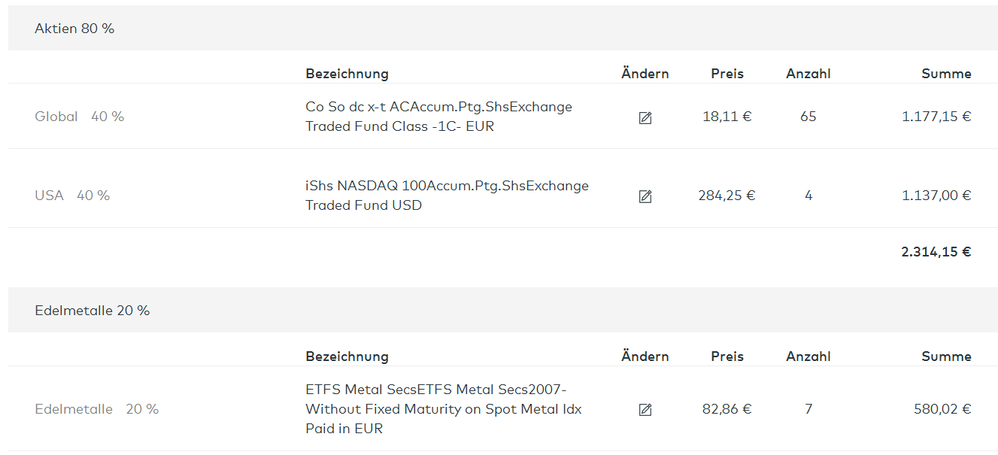Click the 18,11 € price value
The height and width of the screenshot is (455, 998).
click(727, 116)
